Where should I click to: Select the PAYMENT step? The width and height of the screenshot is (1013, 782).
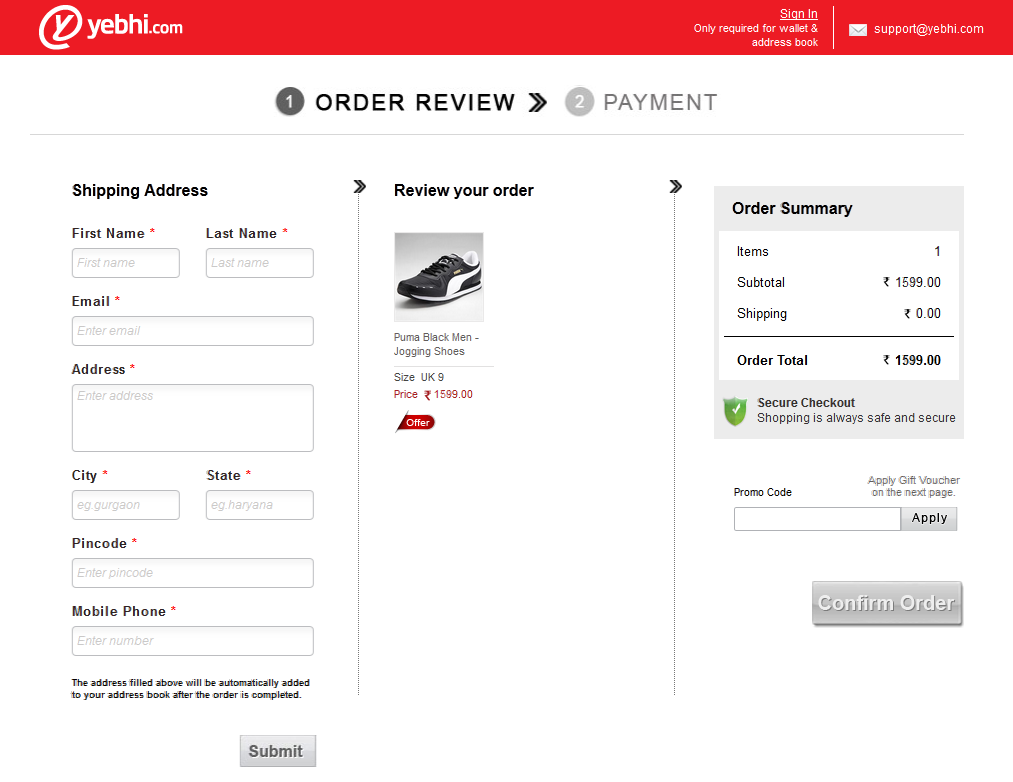click(x=660, y=102)
